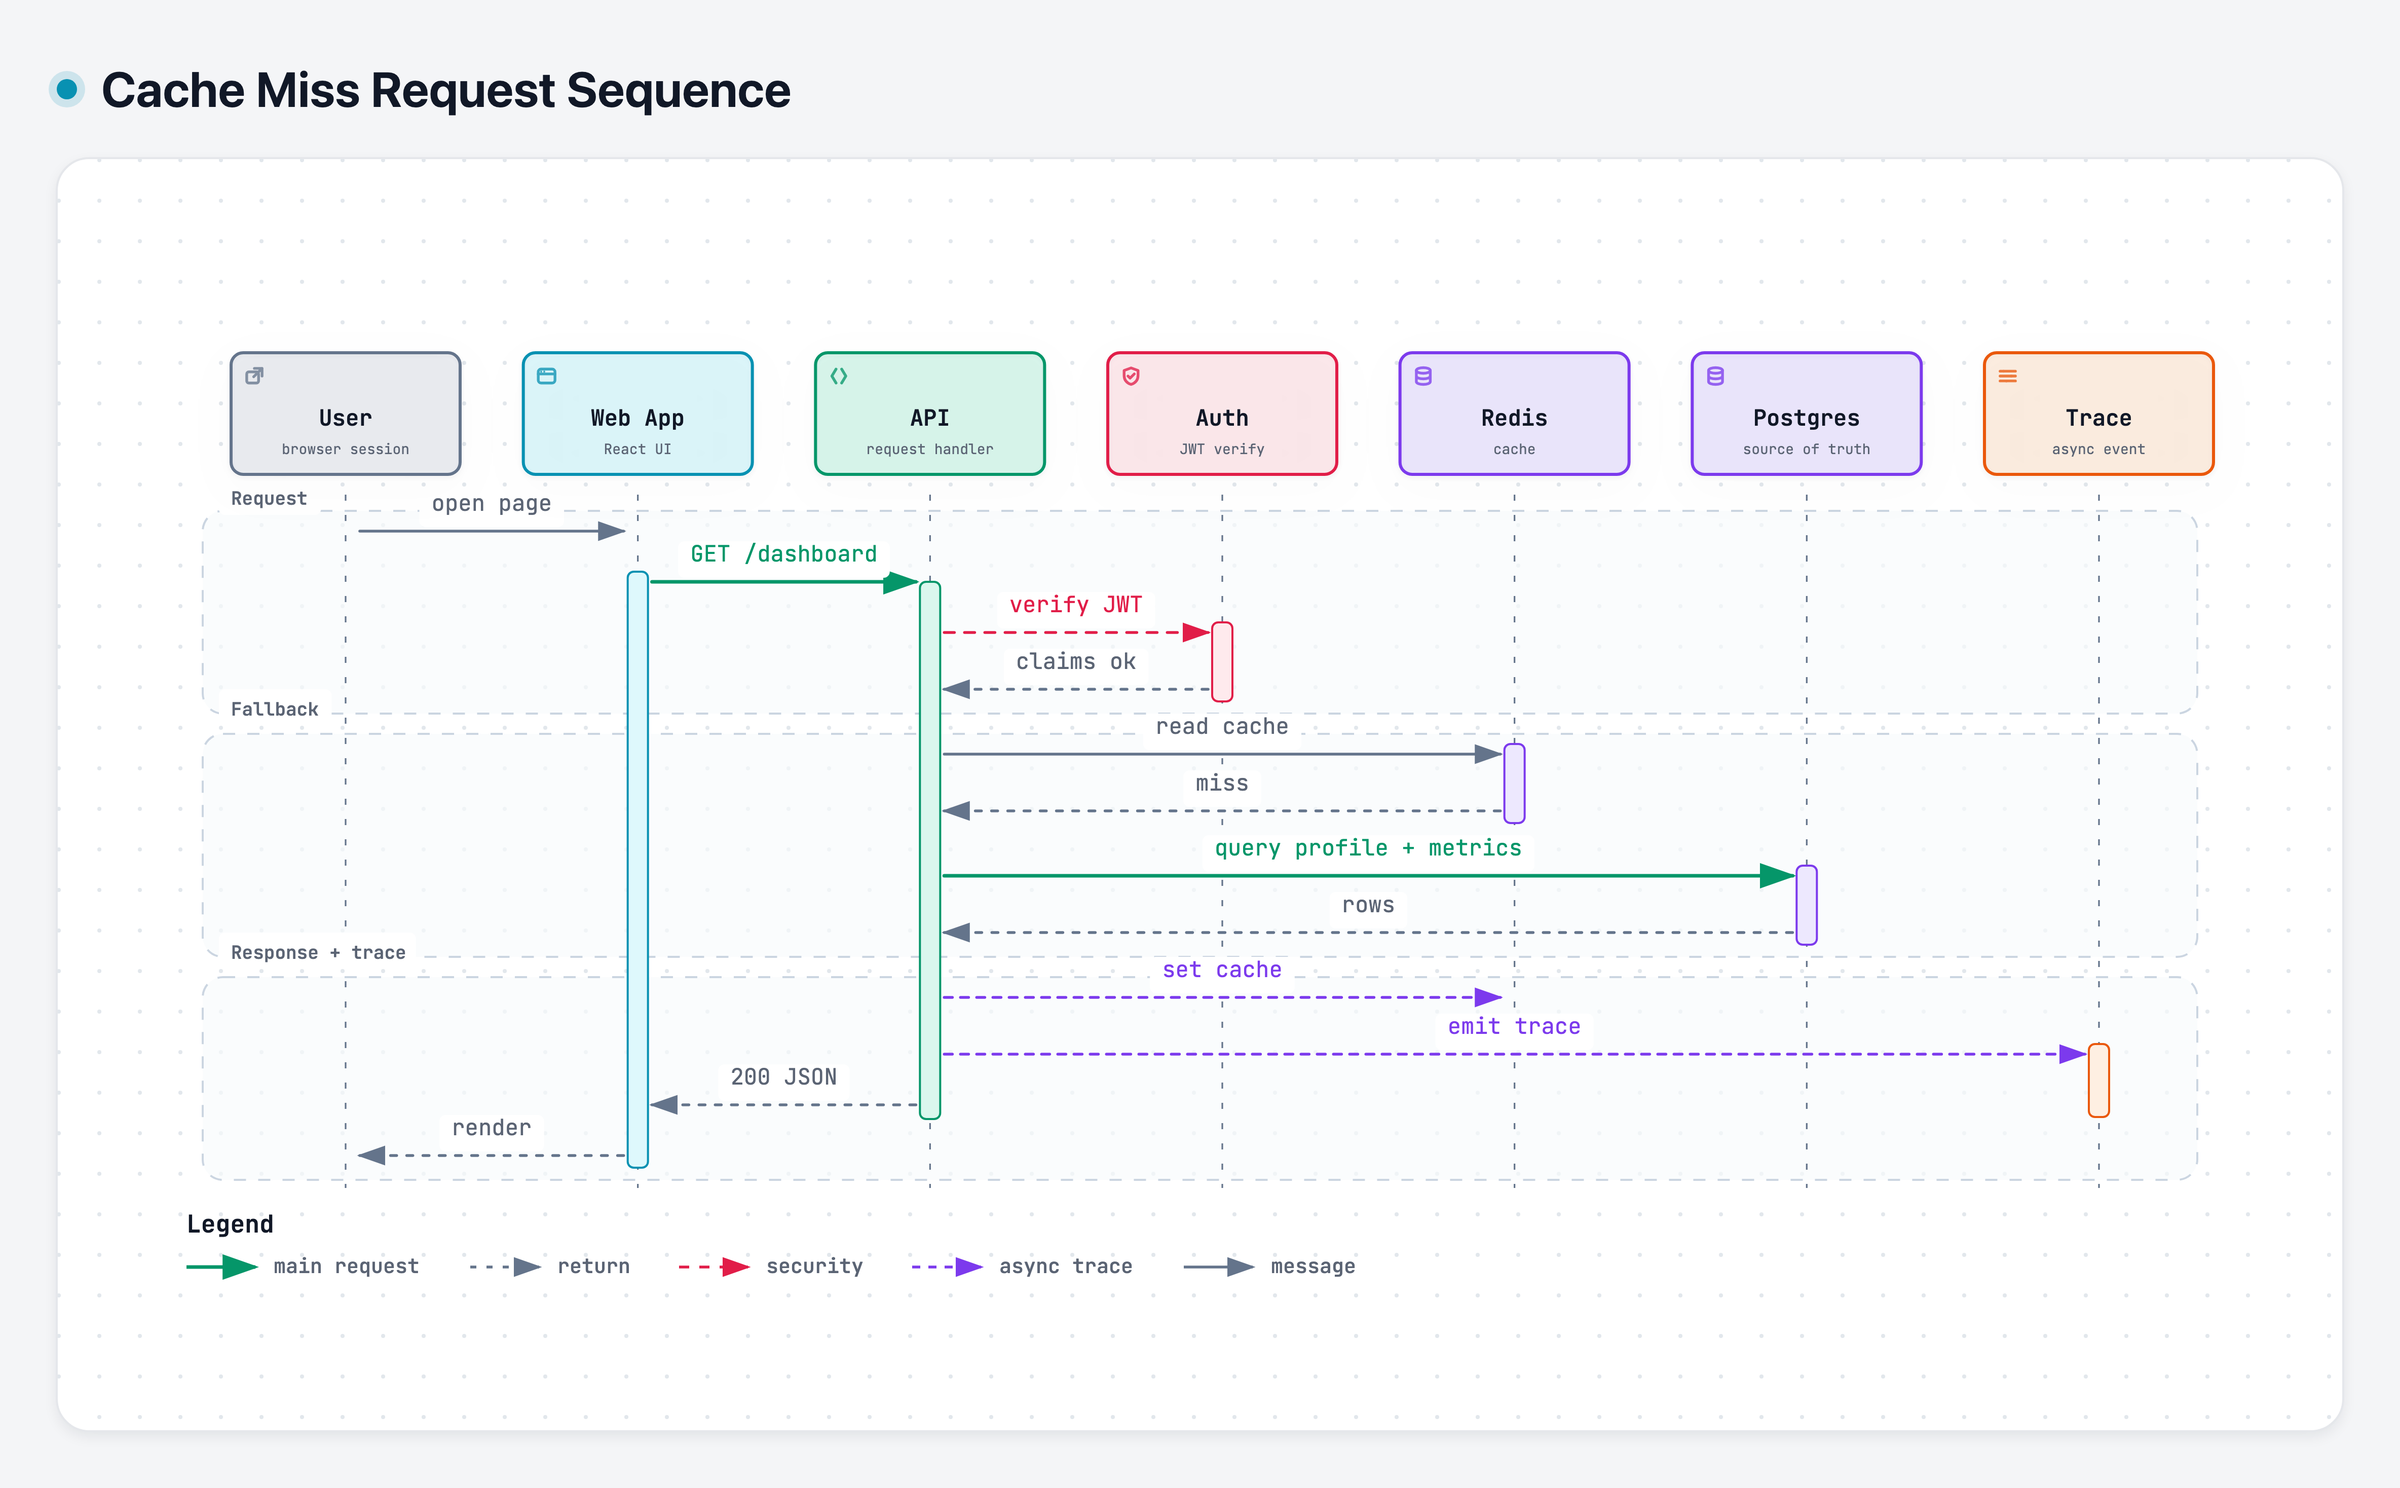
Task: Click the Legend heading
Action: pyautogui.click(x=230, y=1224)
